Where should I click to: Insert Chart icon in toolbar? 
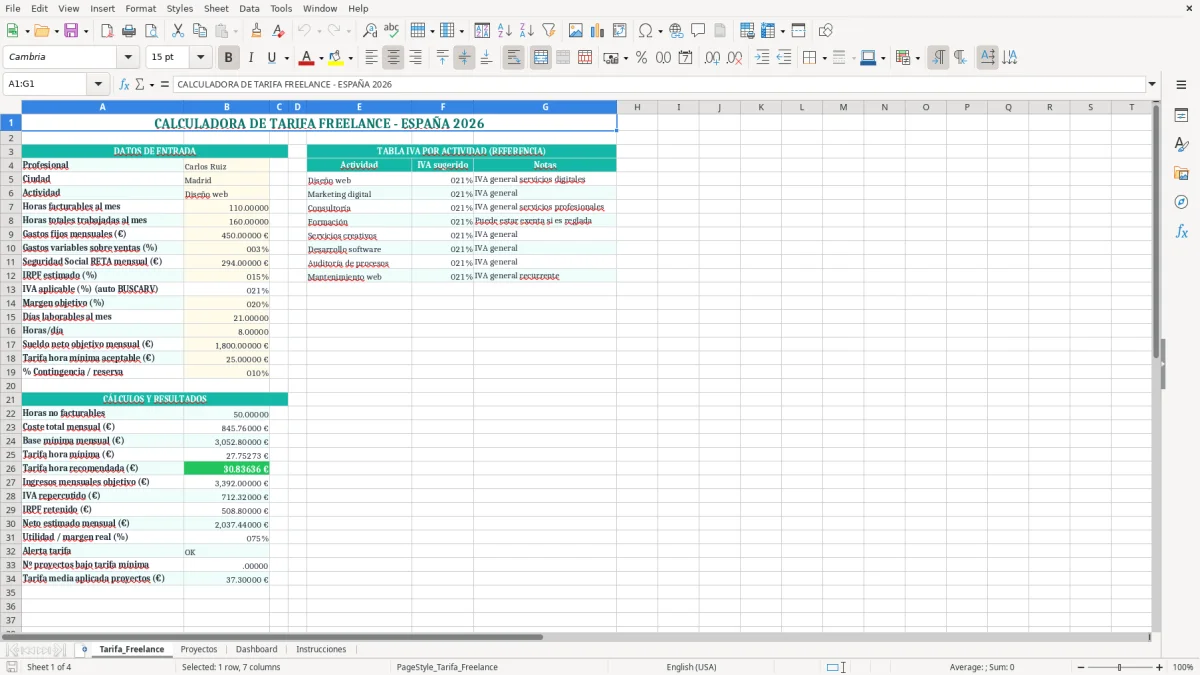point(598,31)
